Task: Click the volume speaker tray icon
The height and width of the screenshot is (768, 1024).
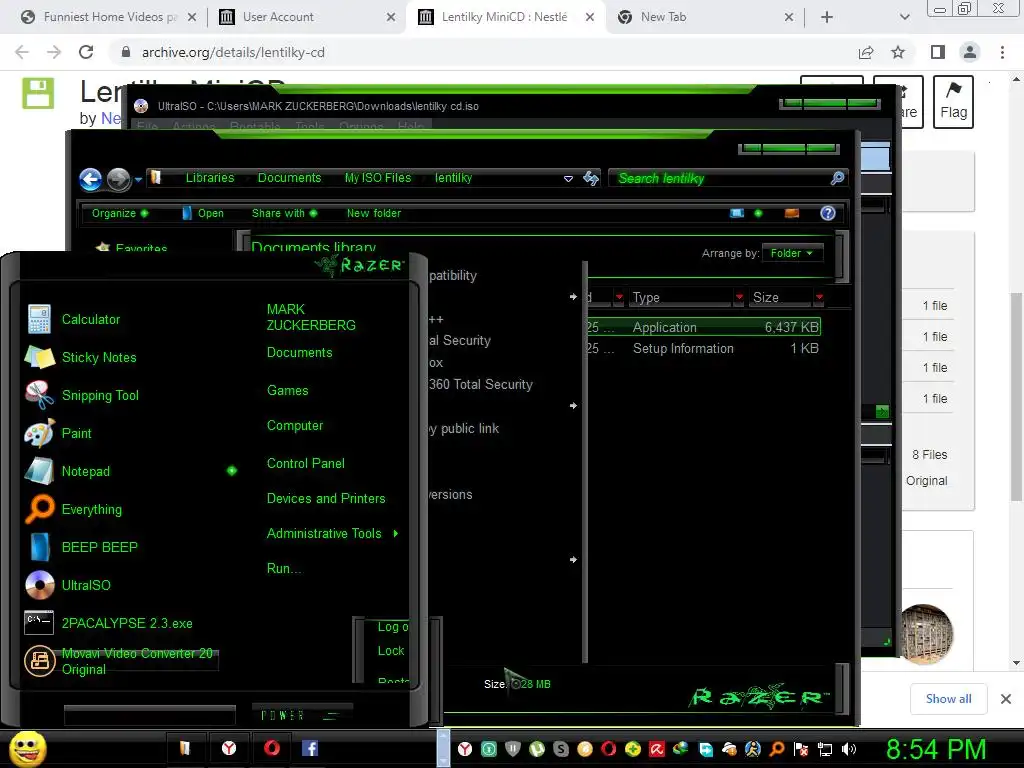Action: (848, 749)
